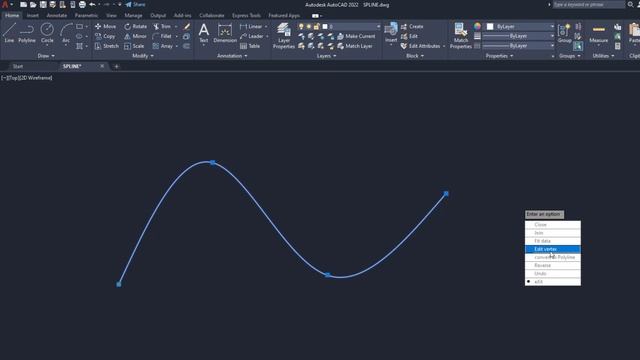Click the Group tool

coord(564,33)
